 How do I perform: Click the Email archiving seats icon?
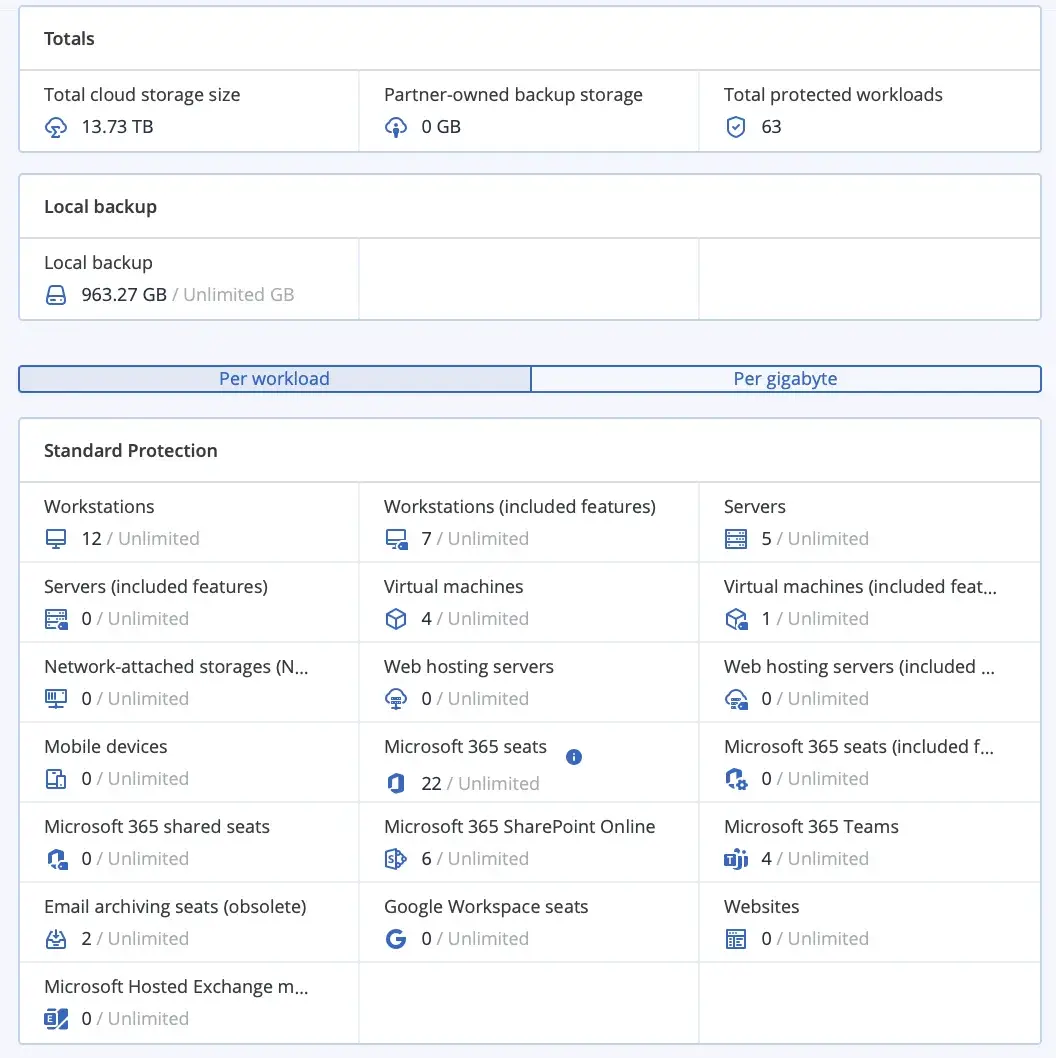point(56,940)
